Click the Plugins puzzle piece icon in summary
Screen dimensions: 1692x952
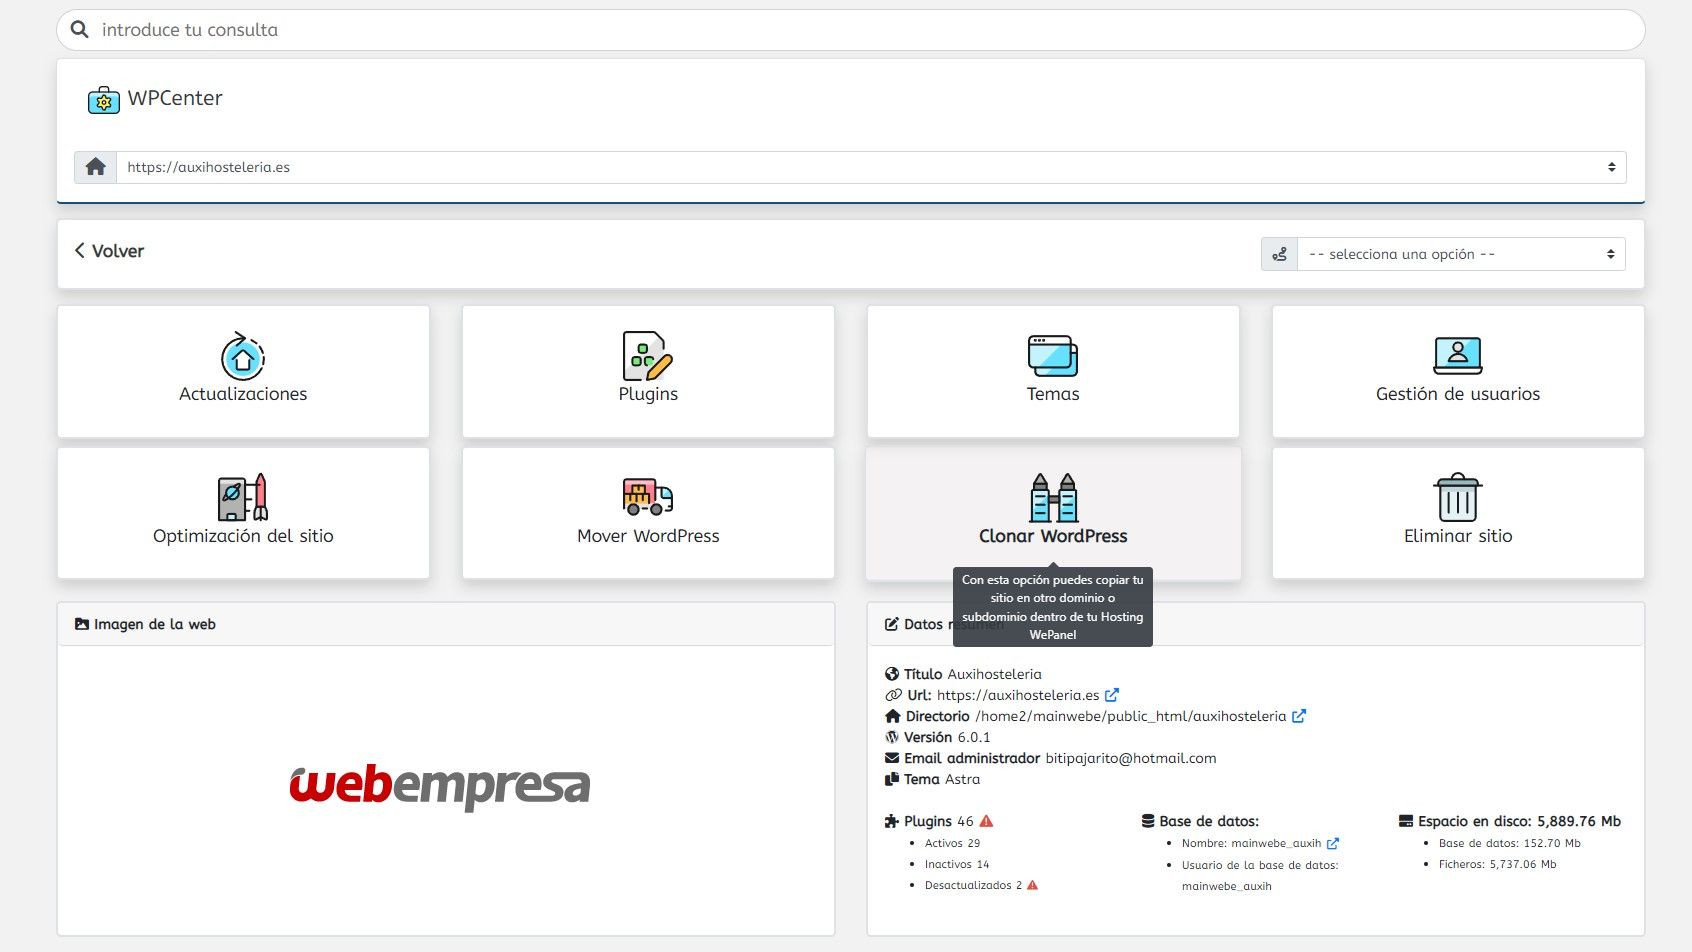(892, 821)
